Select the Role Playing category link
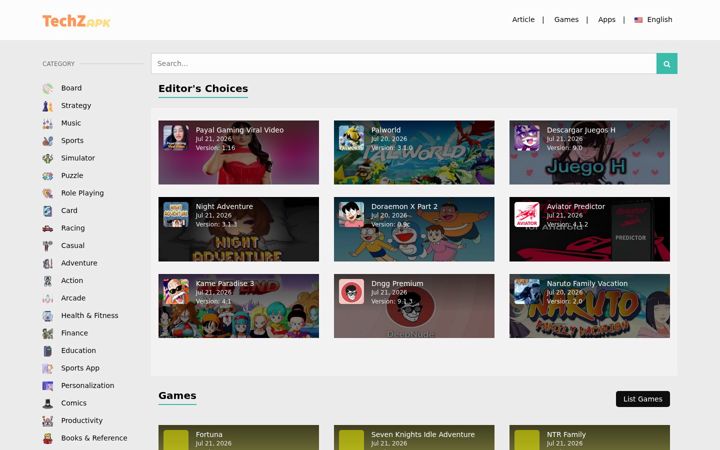 (x=83, y=193)
